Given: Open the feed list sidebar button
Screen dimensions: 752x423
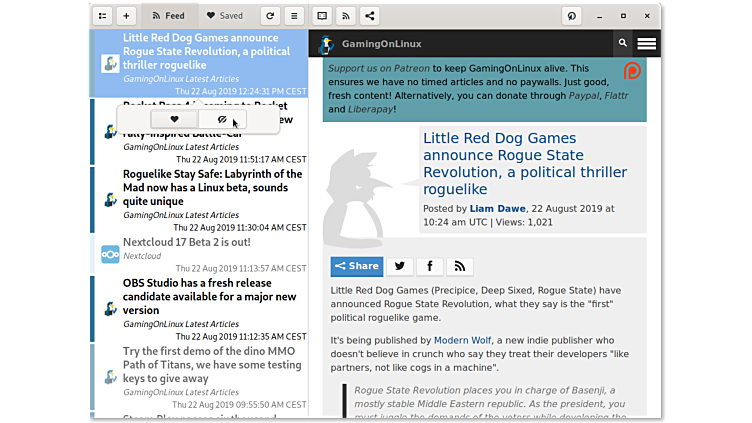Looking at the screenshot, I should (x=102, y=16).
